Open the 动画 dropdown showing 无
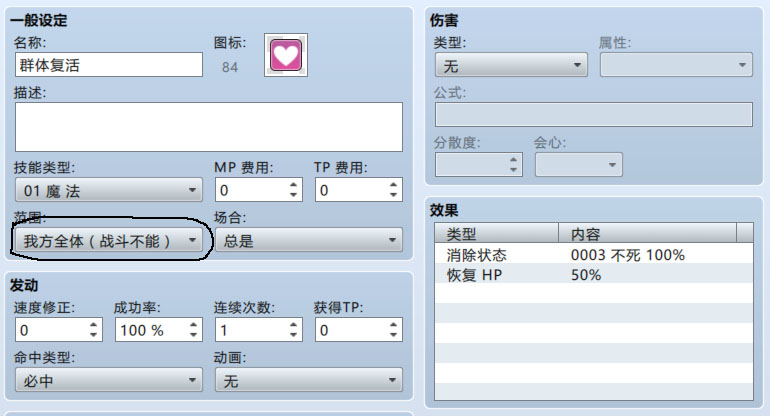Image resolution: width=770 pixels, height=416 pixels. click(309, 380)
